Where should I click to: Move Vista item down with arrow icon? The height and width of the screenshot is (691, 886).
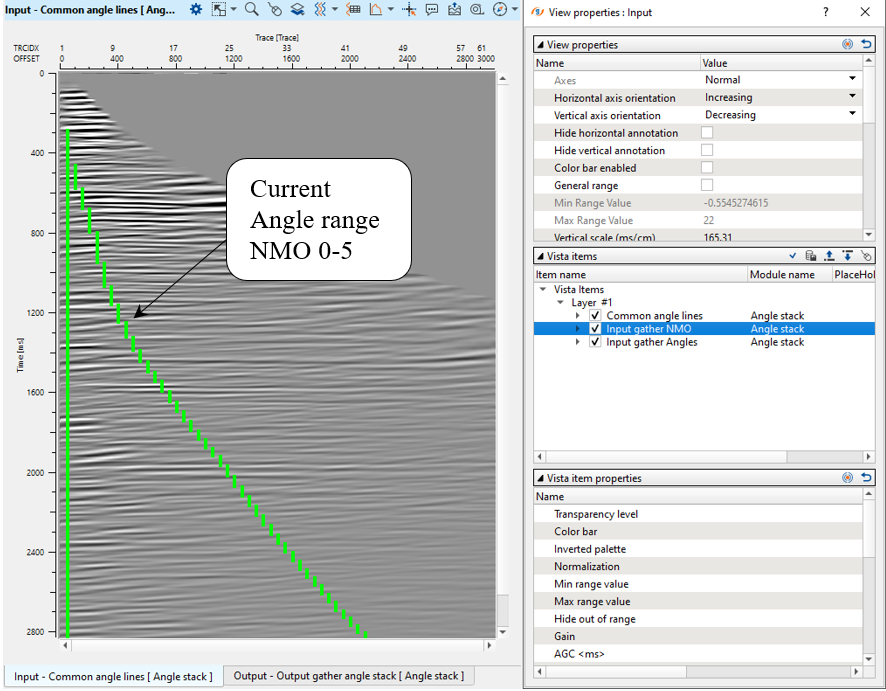pyautogui.click(x=847, y=256)
